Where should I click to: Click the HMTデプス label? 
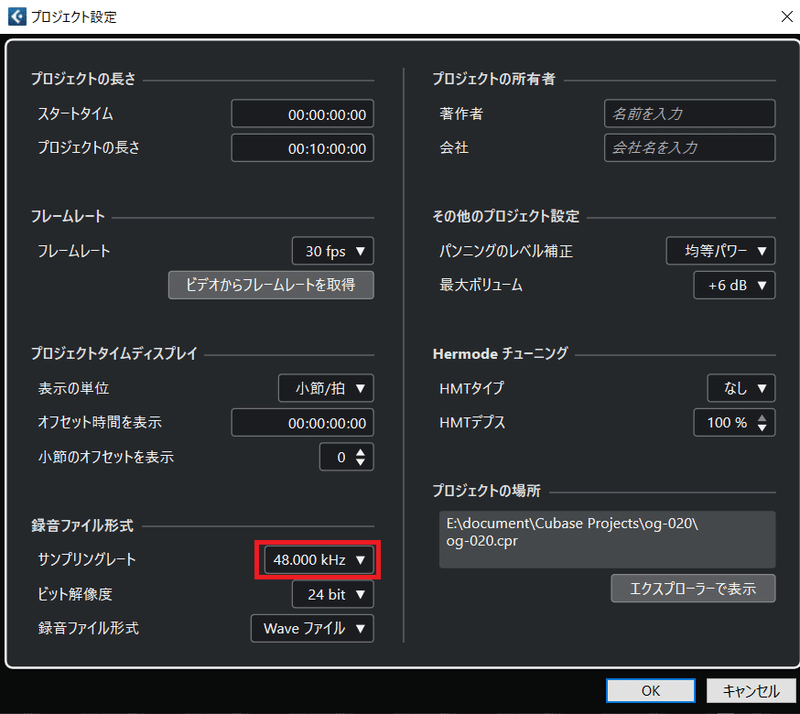pyautogui.click(x=472, y=423)
